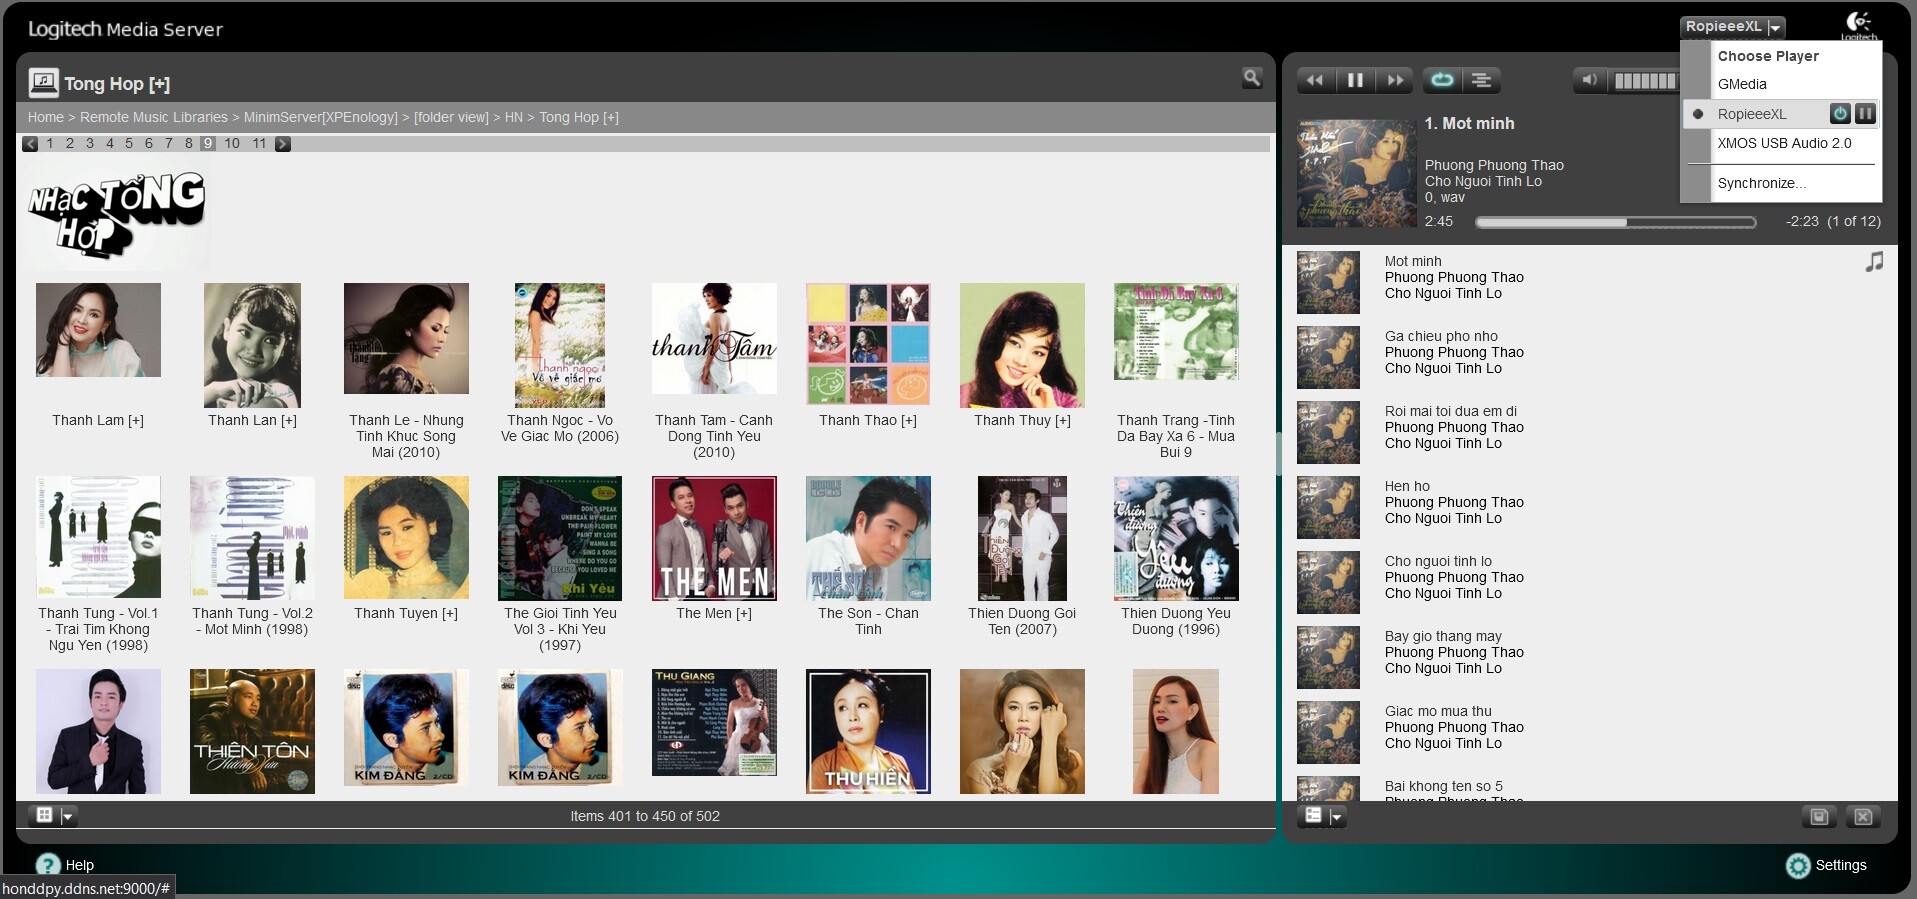Screen dimensions: 1917x899
Task: Pause playback with the pause button
Action: click(x=1355, y=80)
